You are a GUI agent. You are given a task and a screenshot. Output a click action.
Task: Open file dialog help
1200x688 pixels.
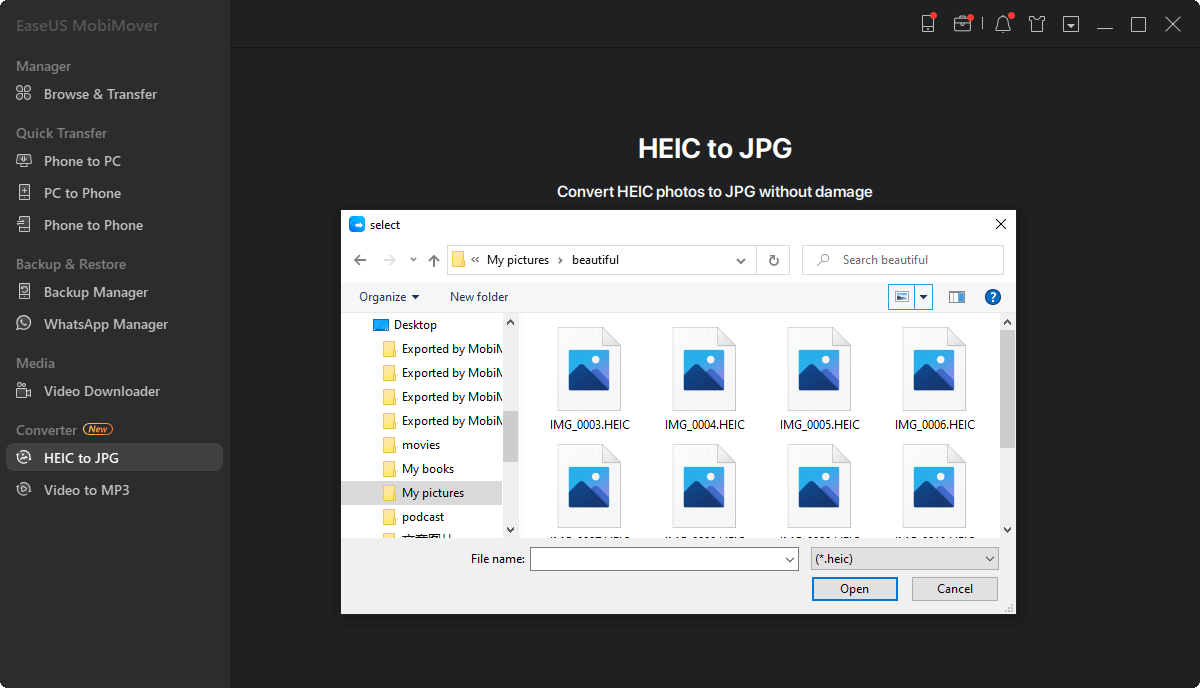(993, 297)
